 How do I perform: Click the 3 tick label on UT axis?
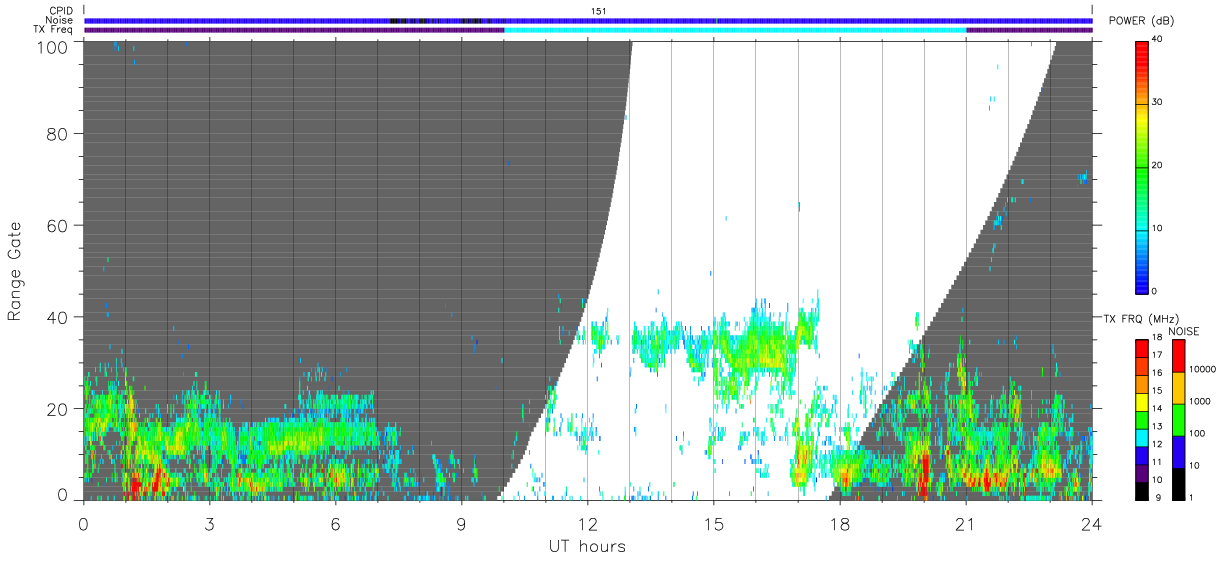click(209, 523)
